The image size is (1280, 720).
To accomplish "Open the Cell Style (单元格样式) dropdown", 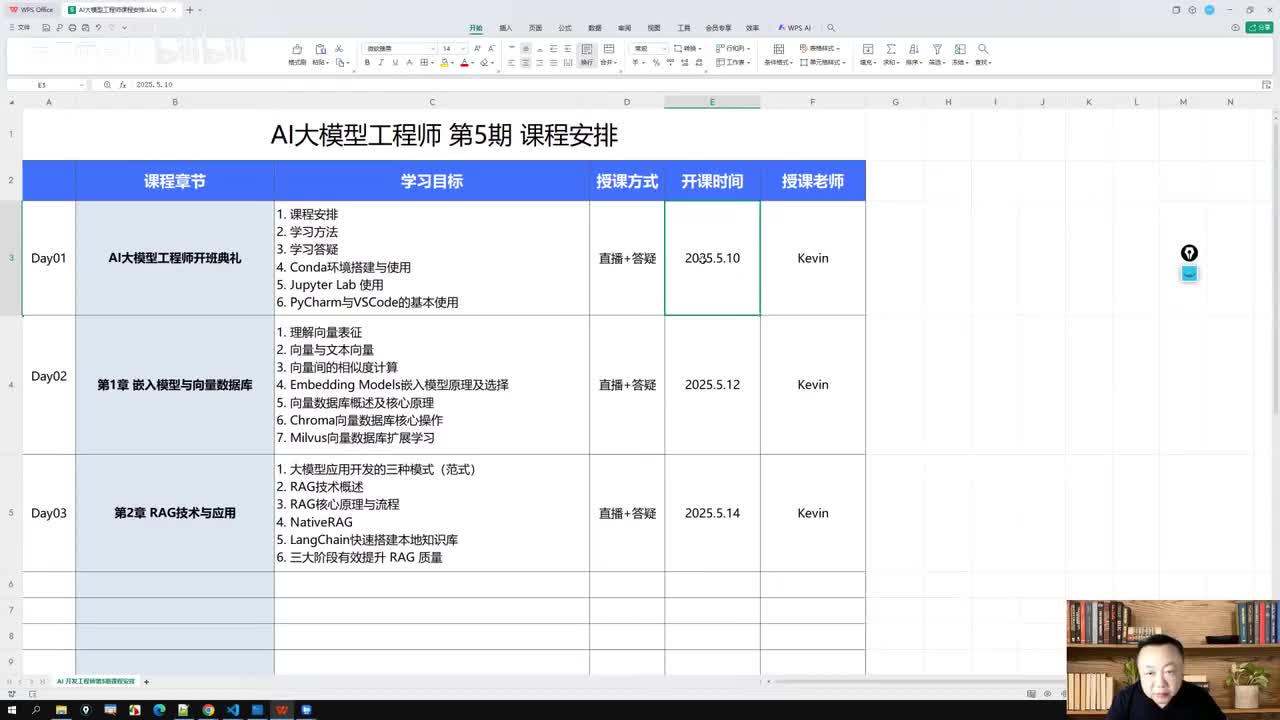I will point(823,62).
